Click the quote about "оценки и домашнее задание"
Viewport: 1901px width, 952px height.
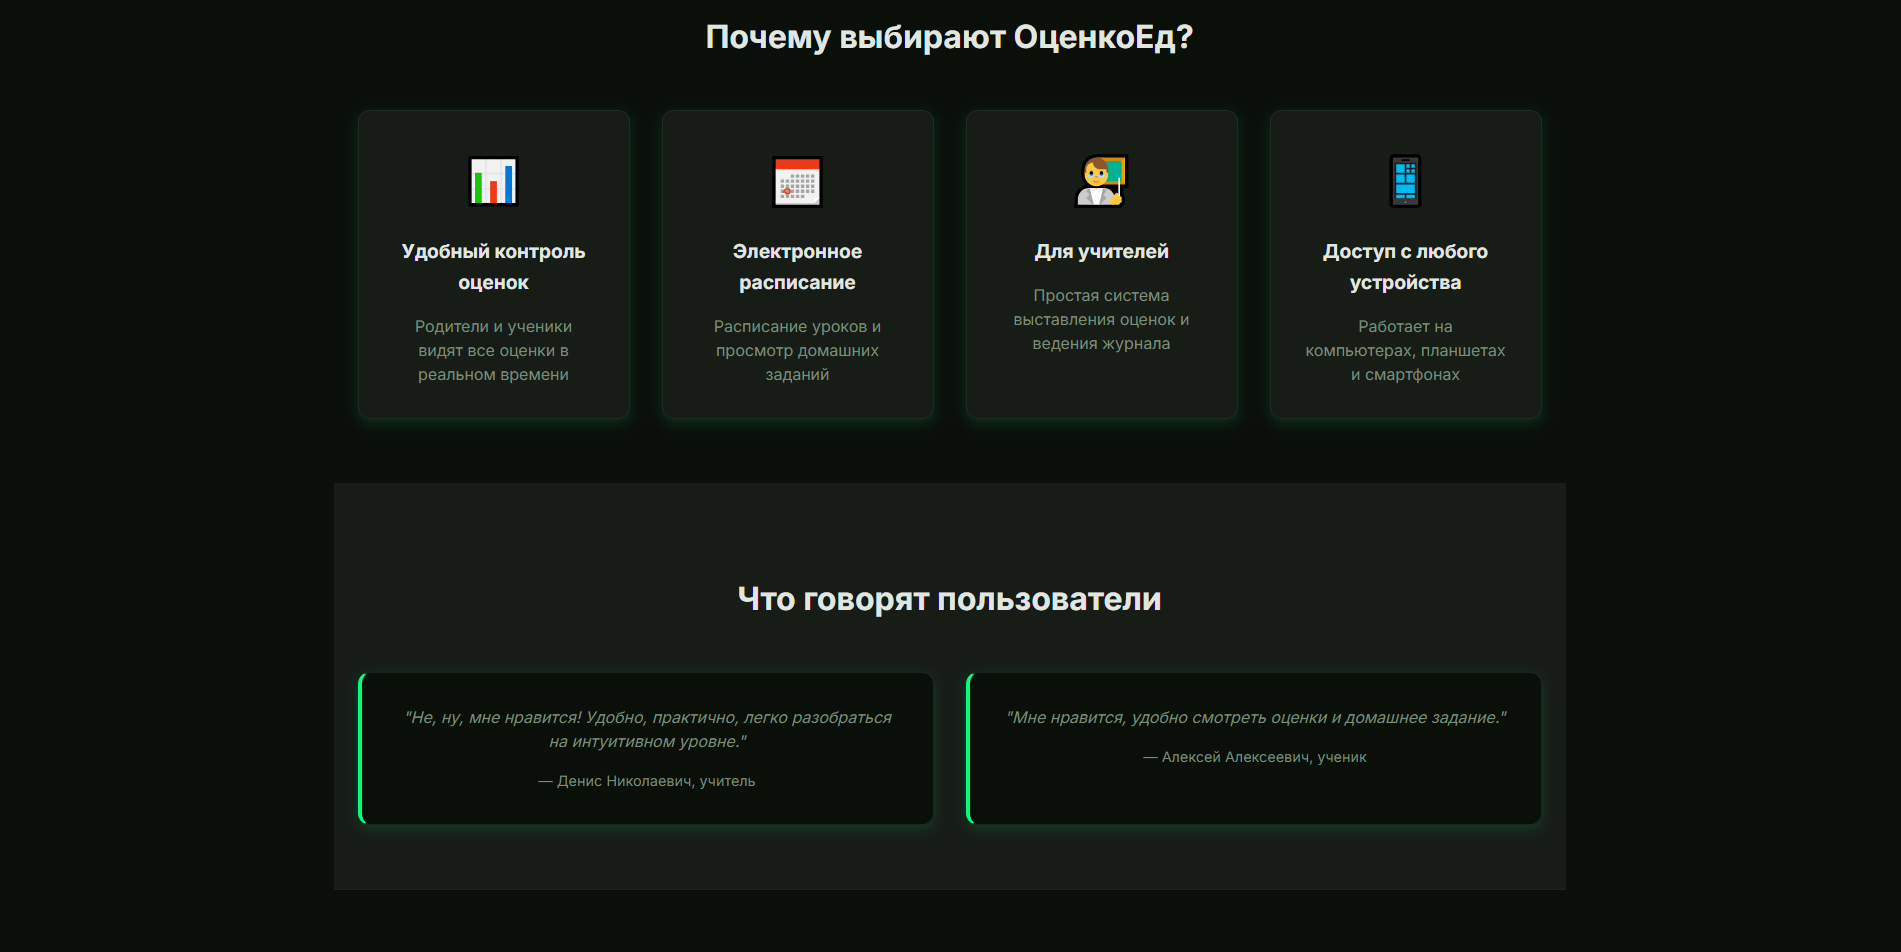(x=1256, y=717)
